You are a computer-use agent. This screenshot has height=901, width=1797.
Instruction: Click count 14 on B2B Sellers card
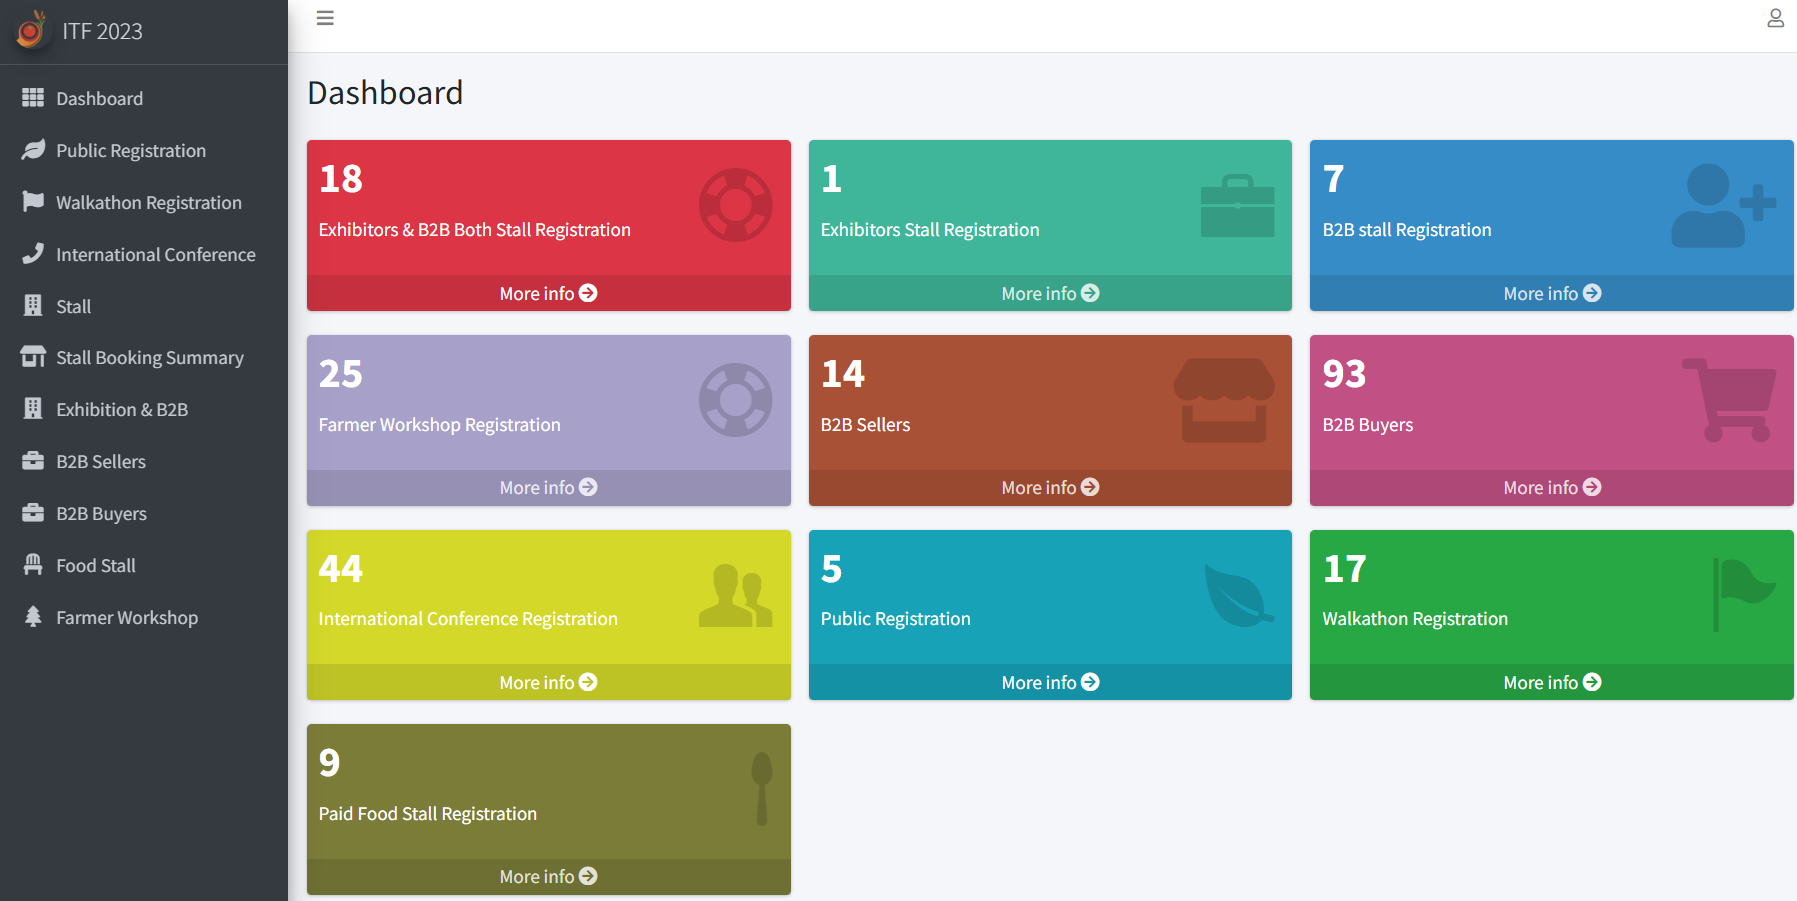coord(843,374)
